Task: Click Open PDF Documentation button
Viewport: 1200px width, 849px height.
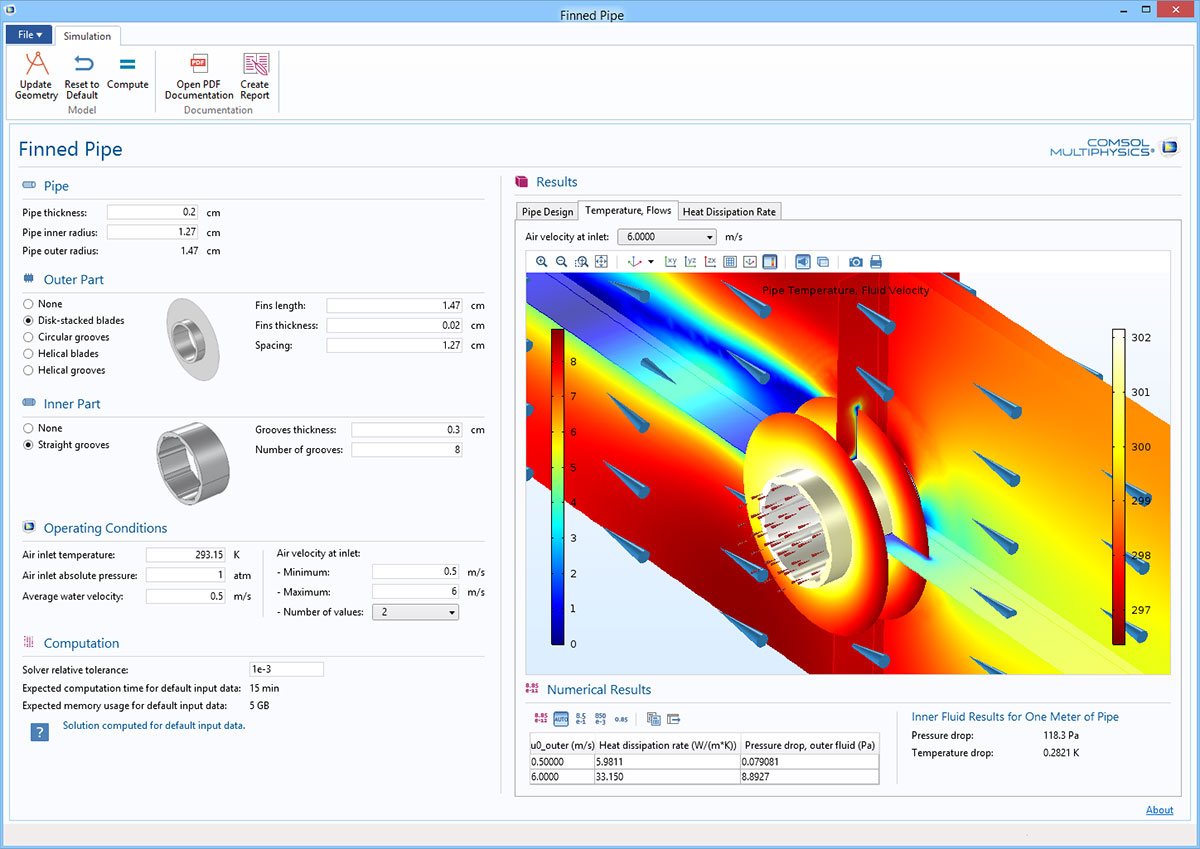Action: pyautogui.click(x=199, y=76)
